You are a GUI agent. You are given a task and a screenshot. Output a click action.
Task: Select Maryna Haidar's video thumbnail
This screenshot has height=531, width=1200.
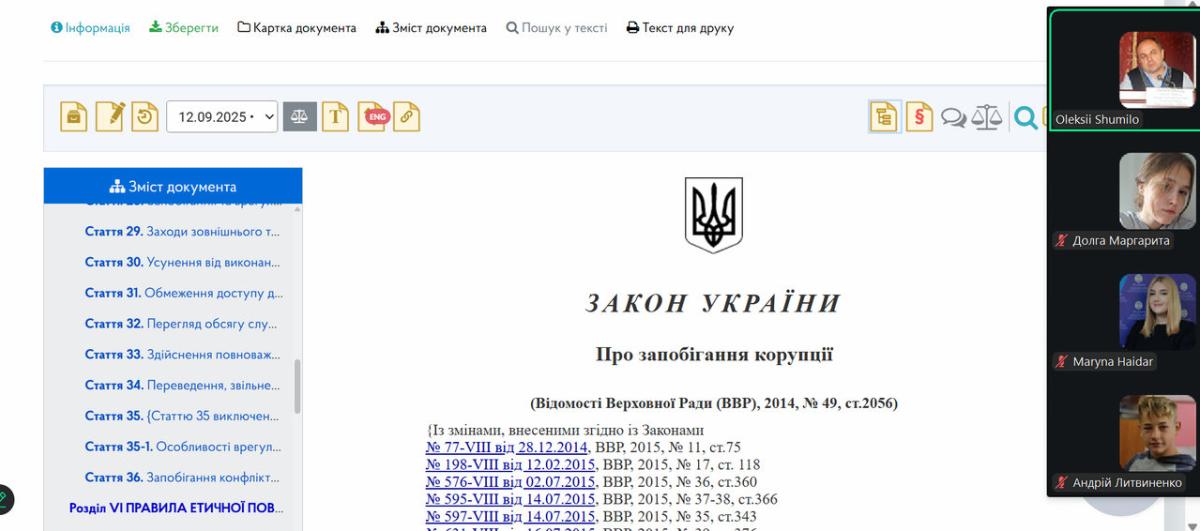coord(1156,312)
